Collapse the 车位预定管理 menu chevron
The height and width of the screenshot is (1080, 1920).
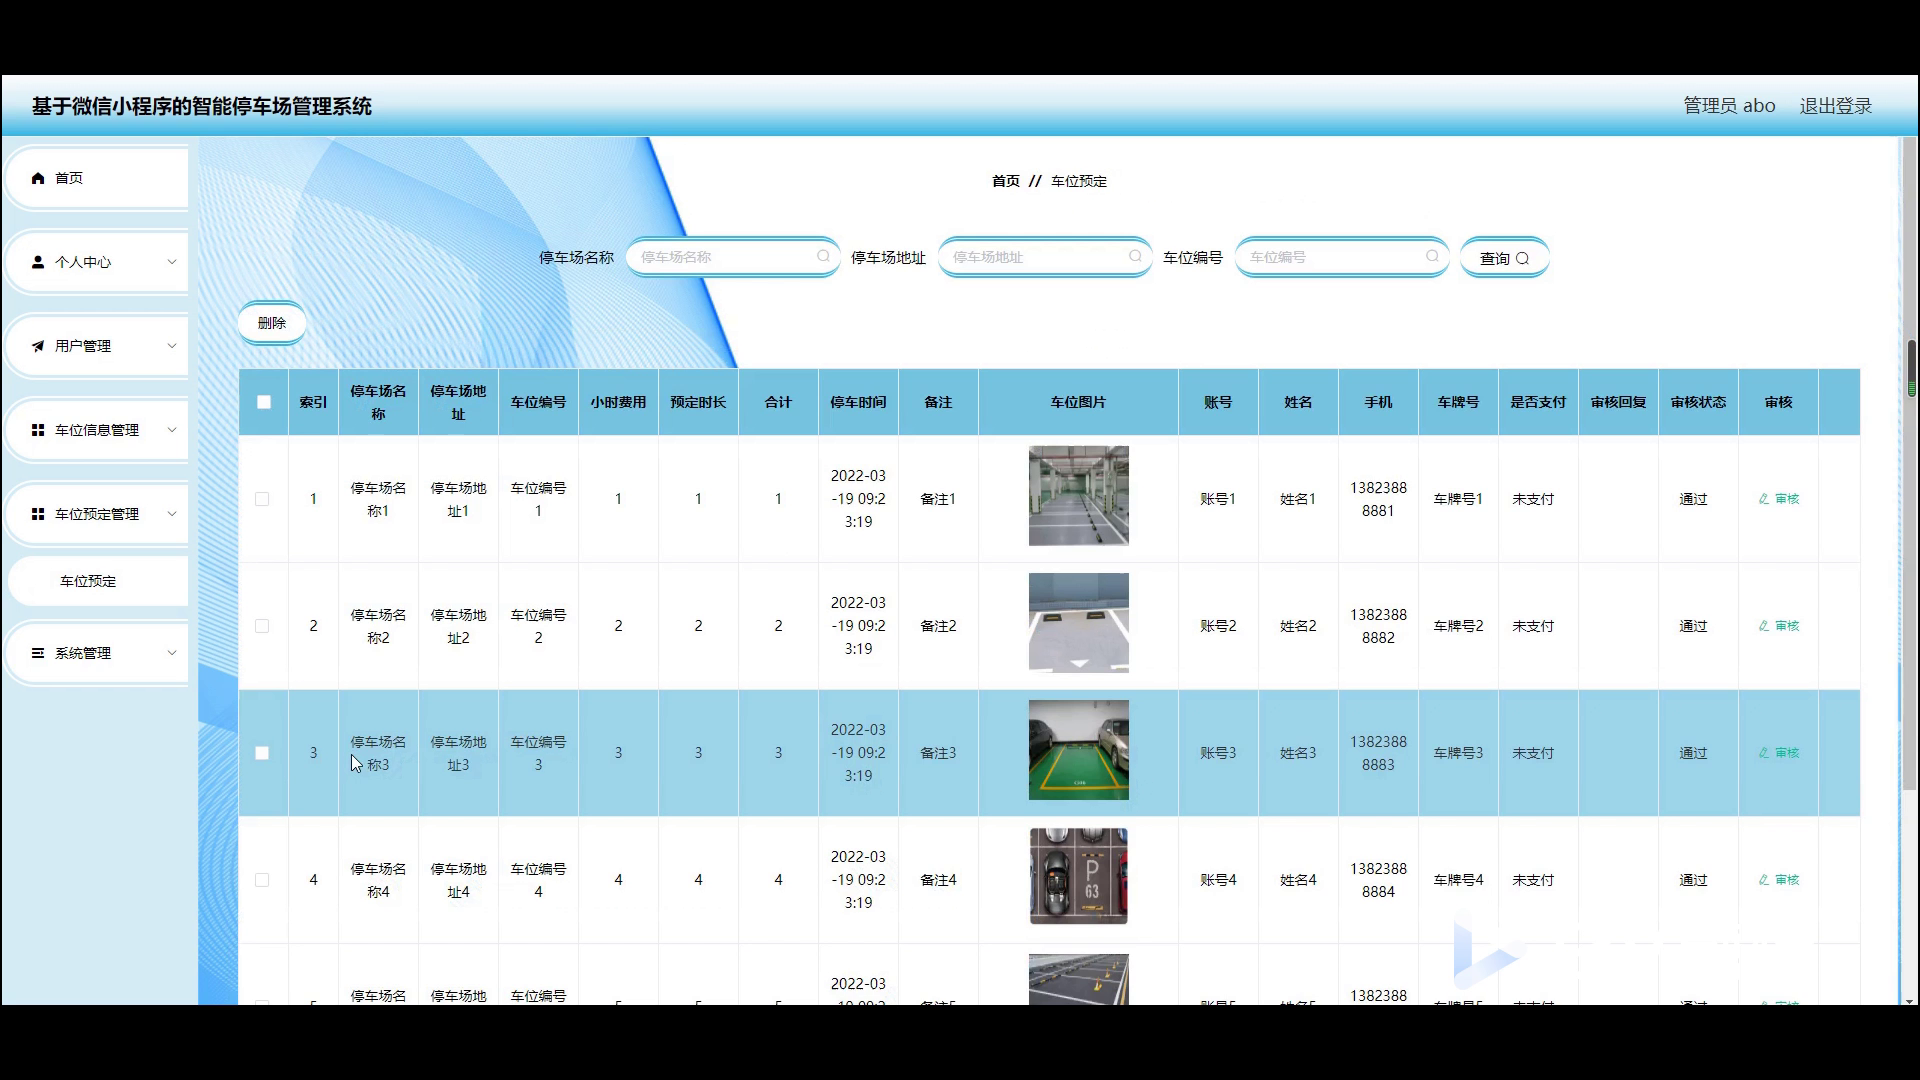click(172, 514)
